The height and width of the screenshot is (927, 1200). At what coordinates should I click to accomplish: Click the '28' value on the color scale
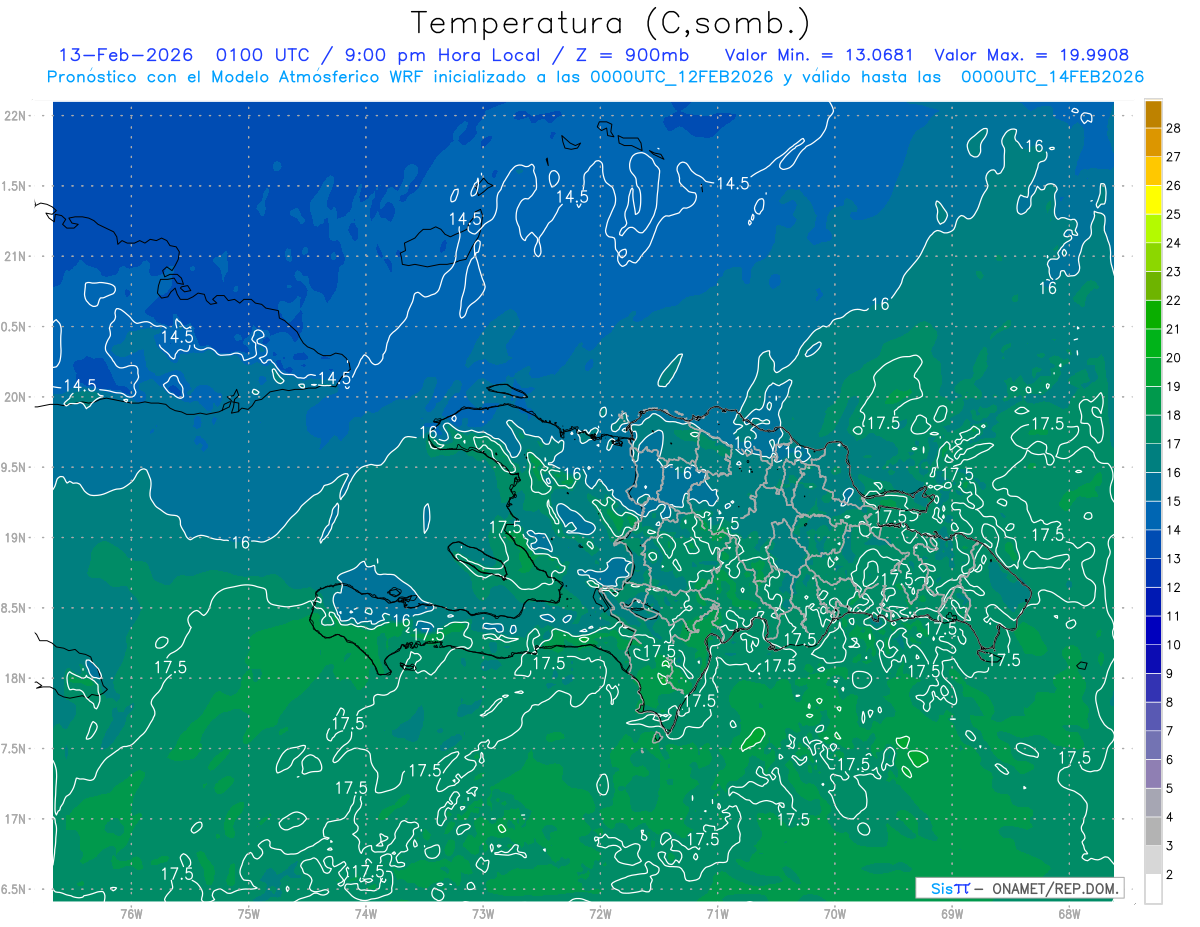pos(1174,128)
